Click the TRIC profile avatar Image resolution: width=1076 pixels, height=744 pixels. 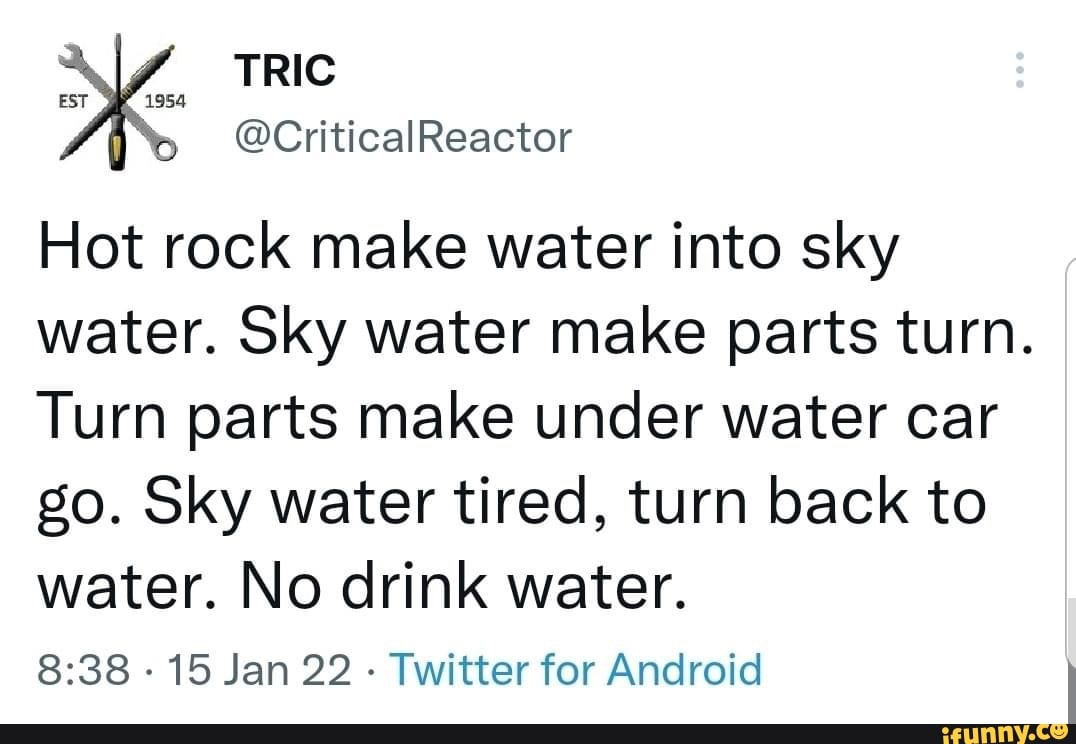click(x=115, y=100)
